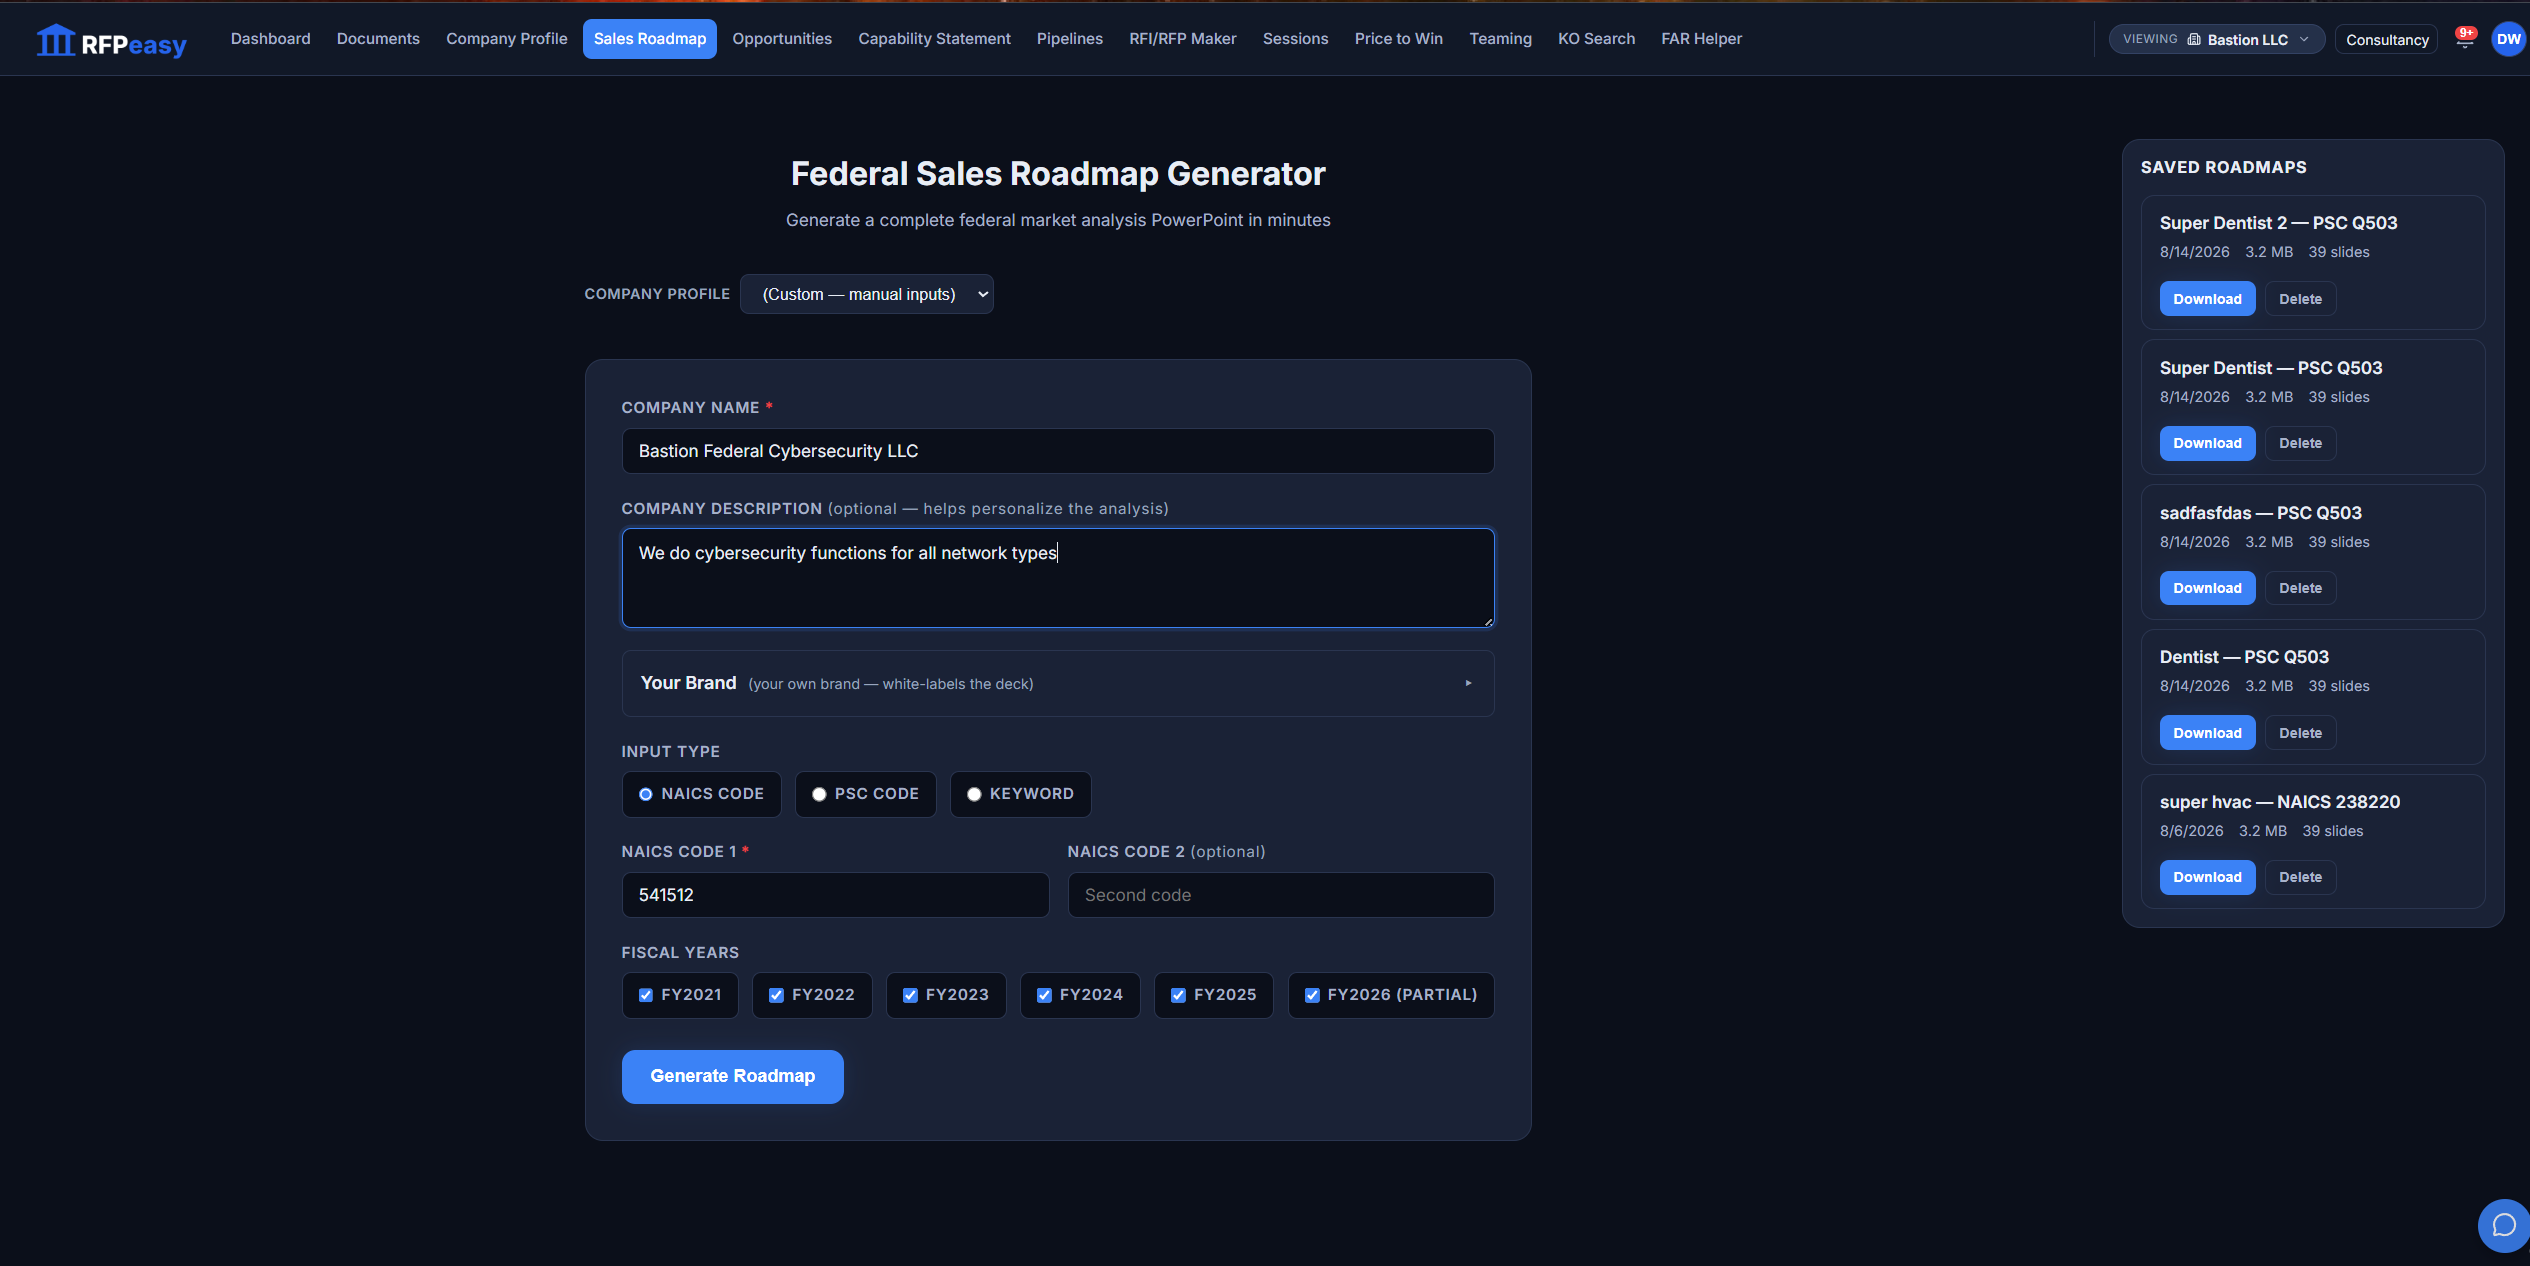Toggle the FY2025 checkbox

coord(1178,995)
